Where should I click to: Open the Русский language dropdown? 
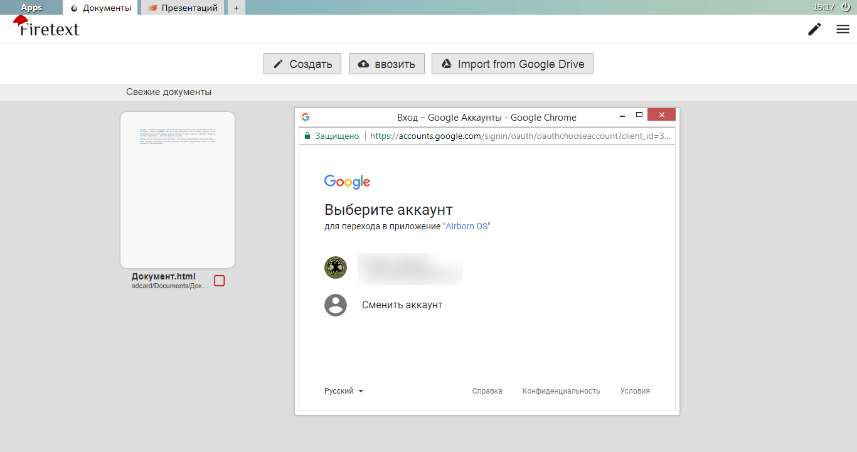tap(344, 391)
